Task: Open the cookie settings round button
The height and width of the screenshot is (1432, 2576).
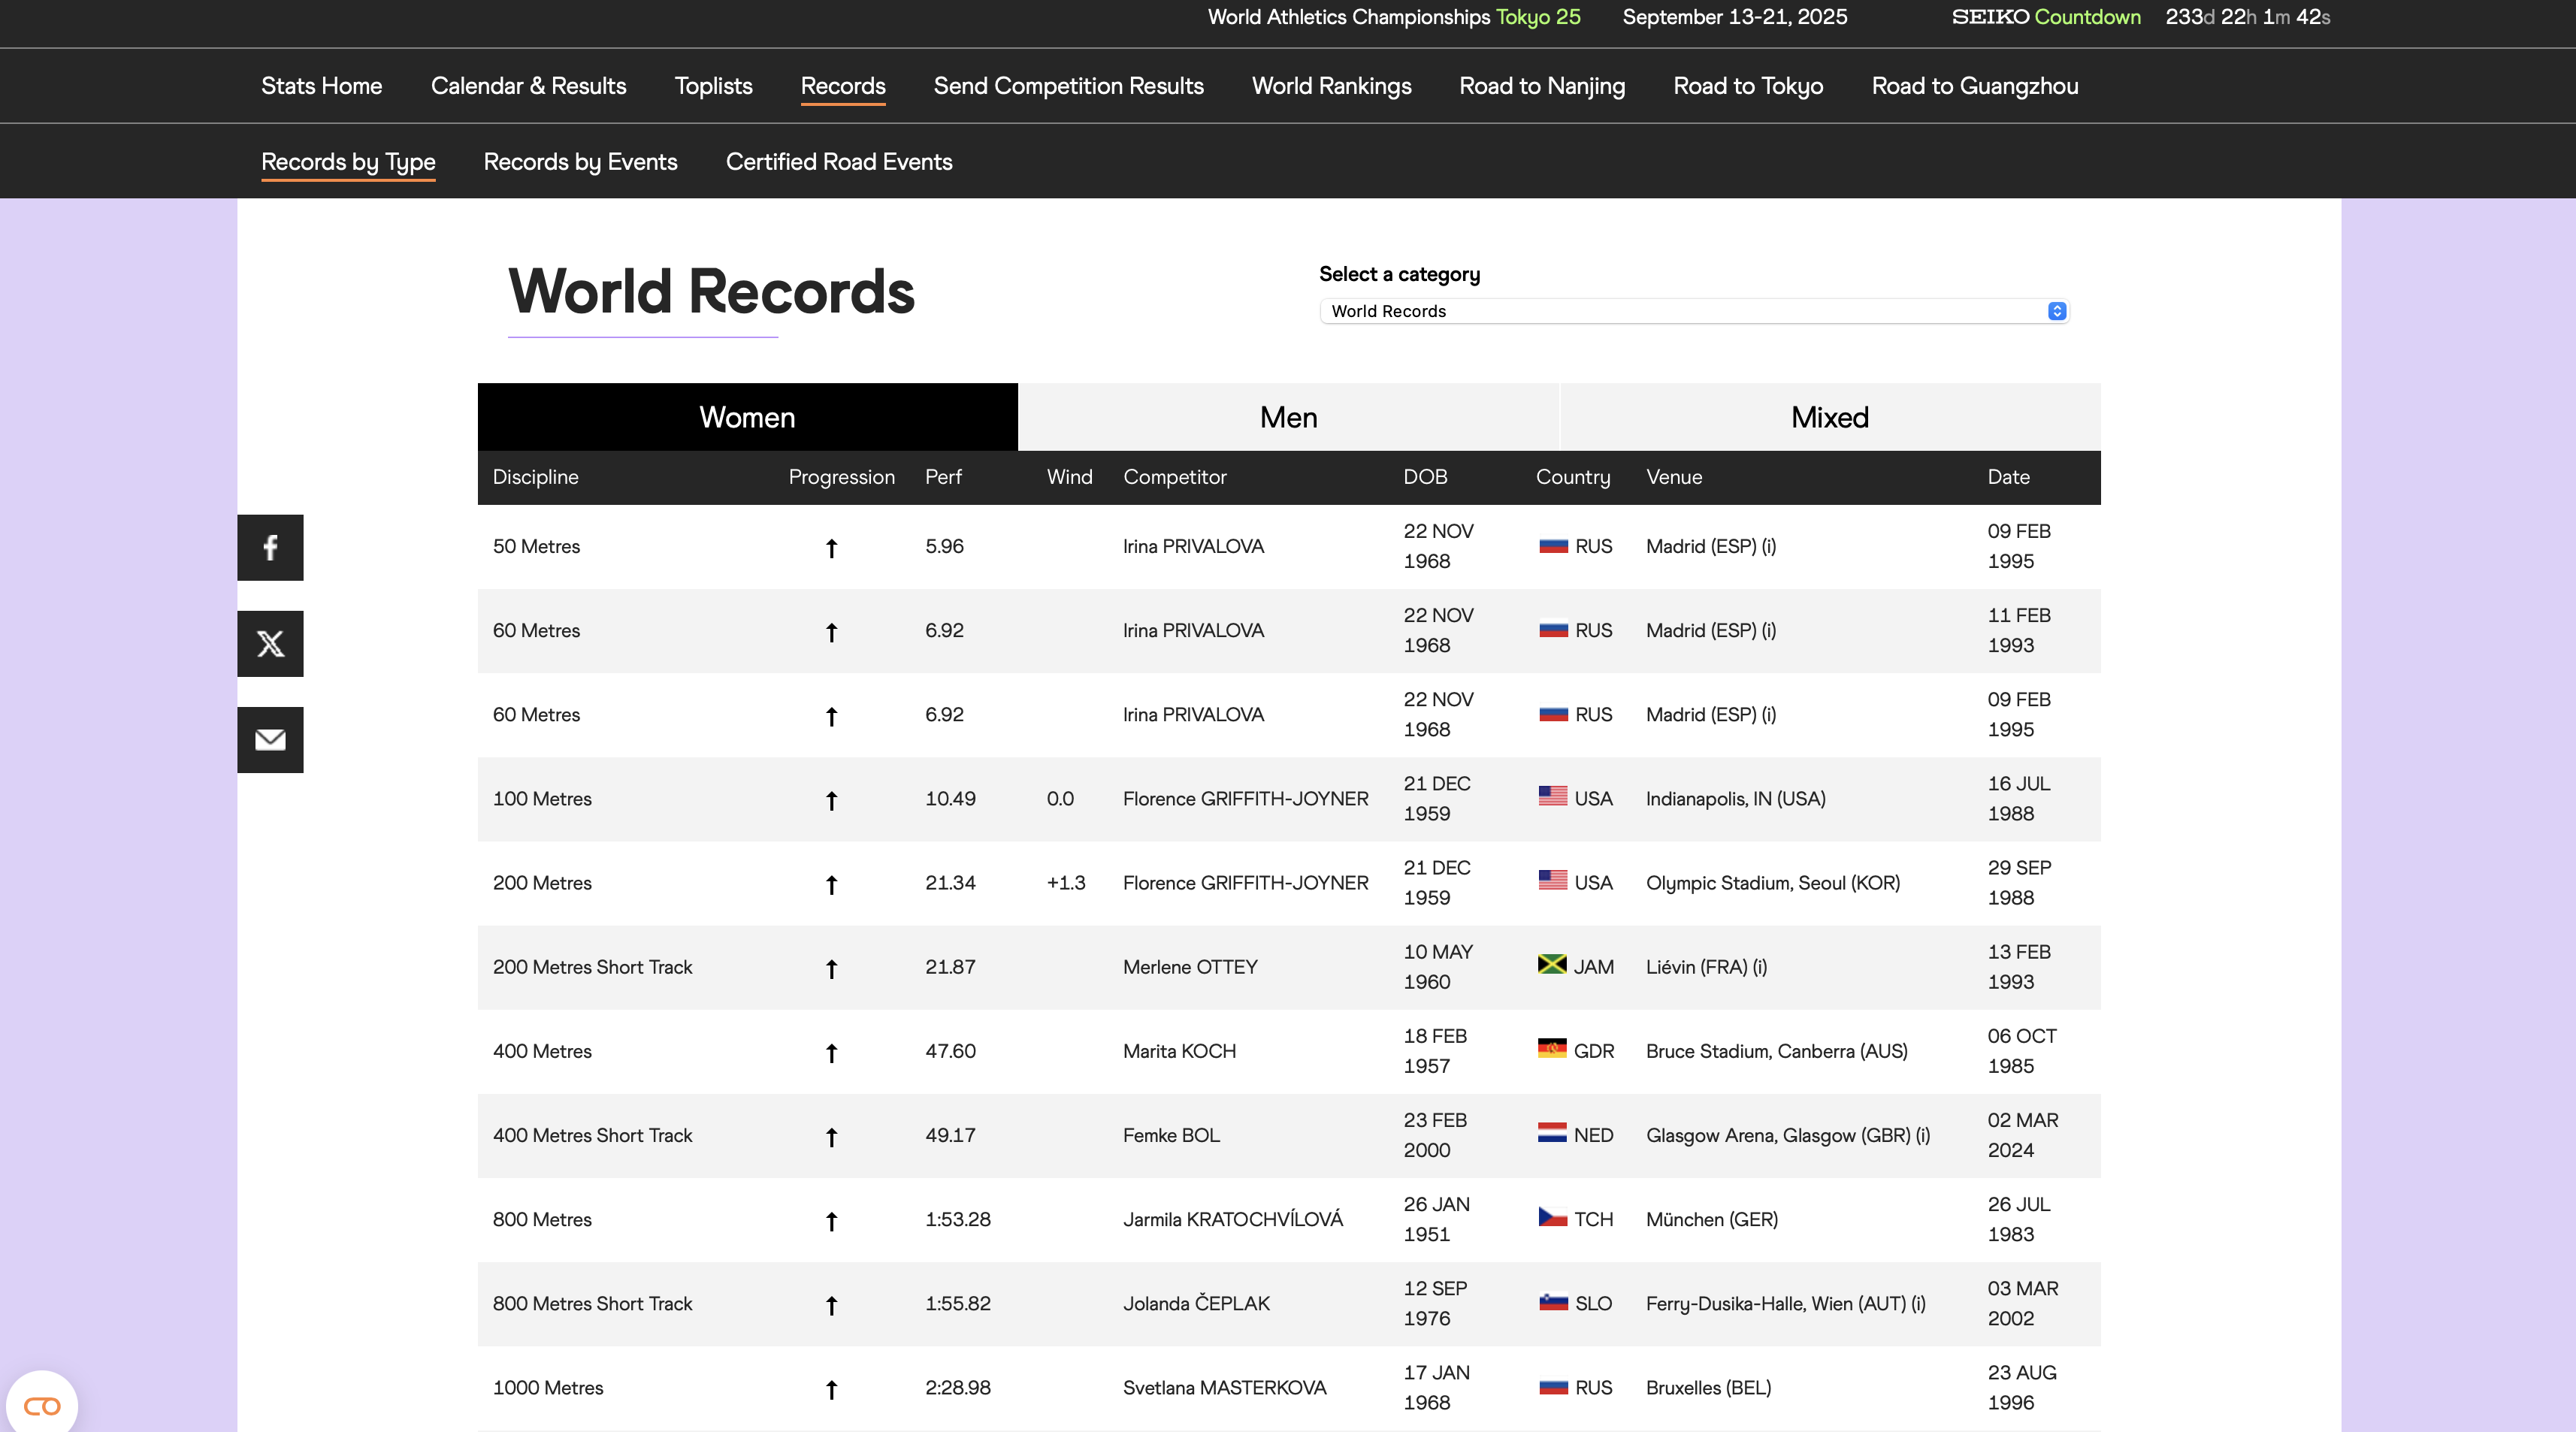Action: (x=42, y=1406)
